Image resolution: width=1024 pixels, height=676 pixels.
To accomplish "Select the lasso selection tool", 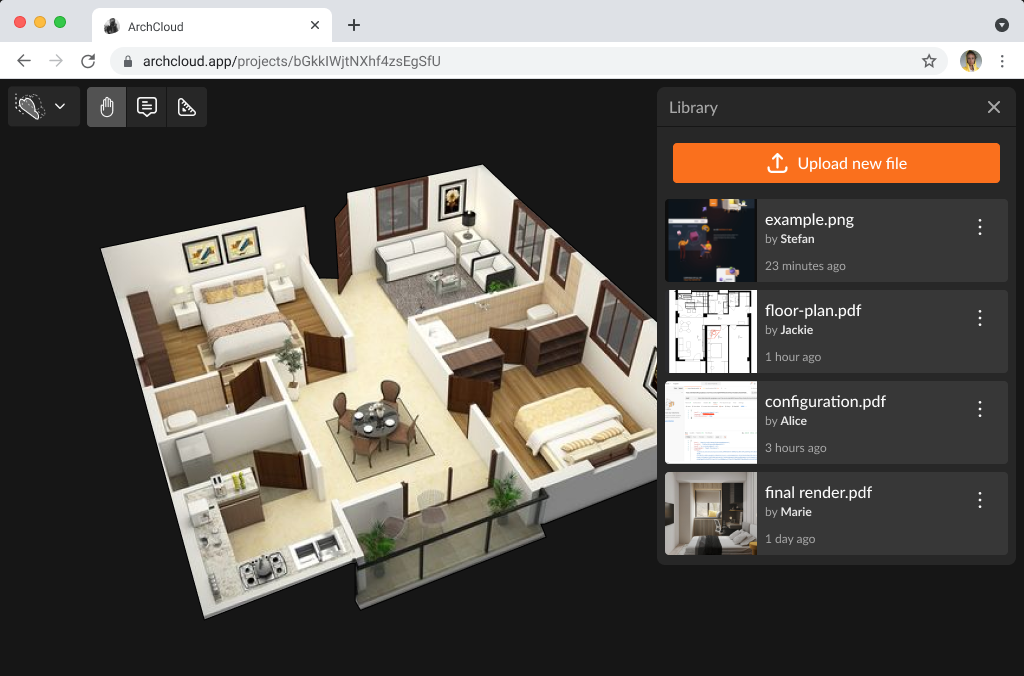I will (30, 106).
